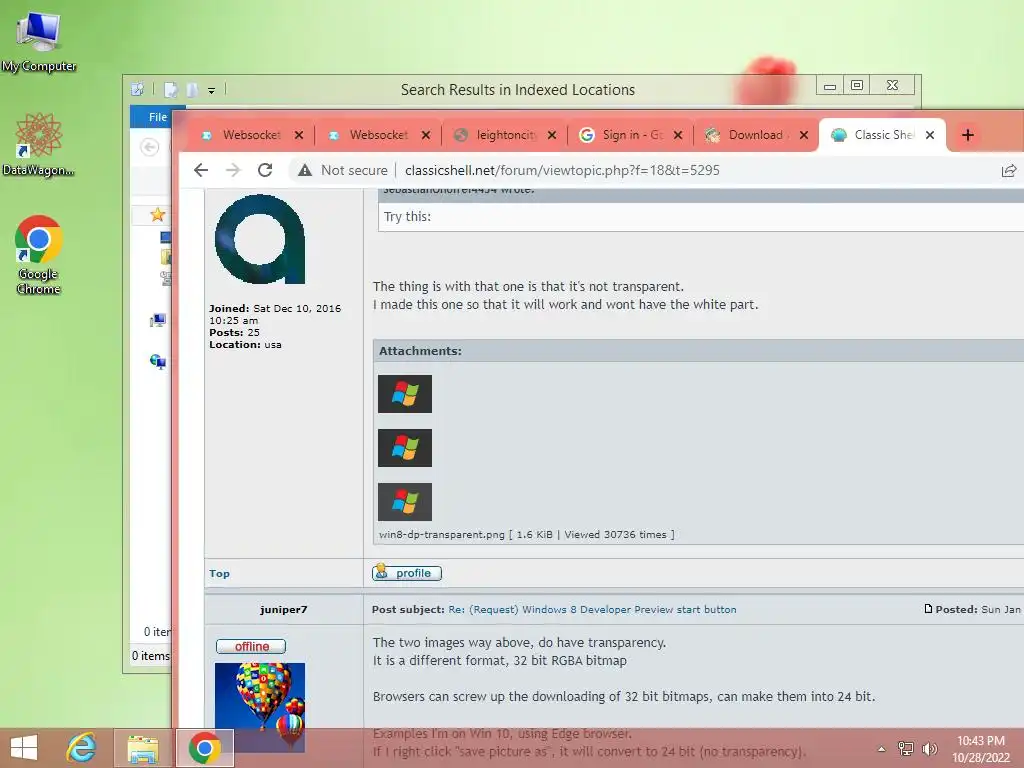The width and height of the screenshot is (1024, 768).
Task: Select Classic Shell tab
Action: (x=882, y=135)
